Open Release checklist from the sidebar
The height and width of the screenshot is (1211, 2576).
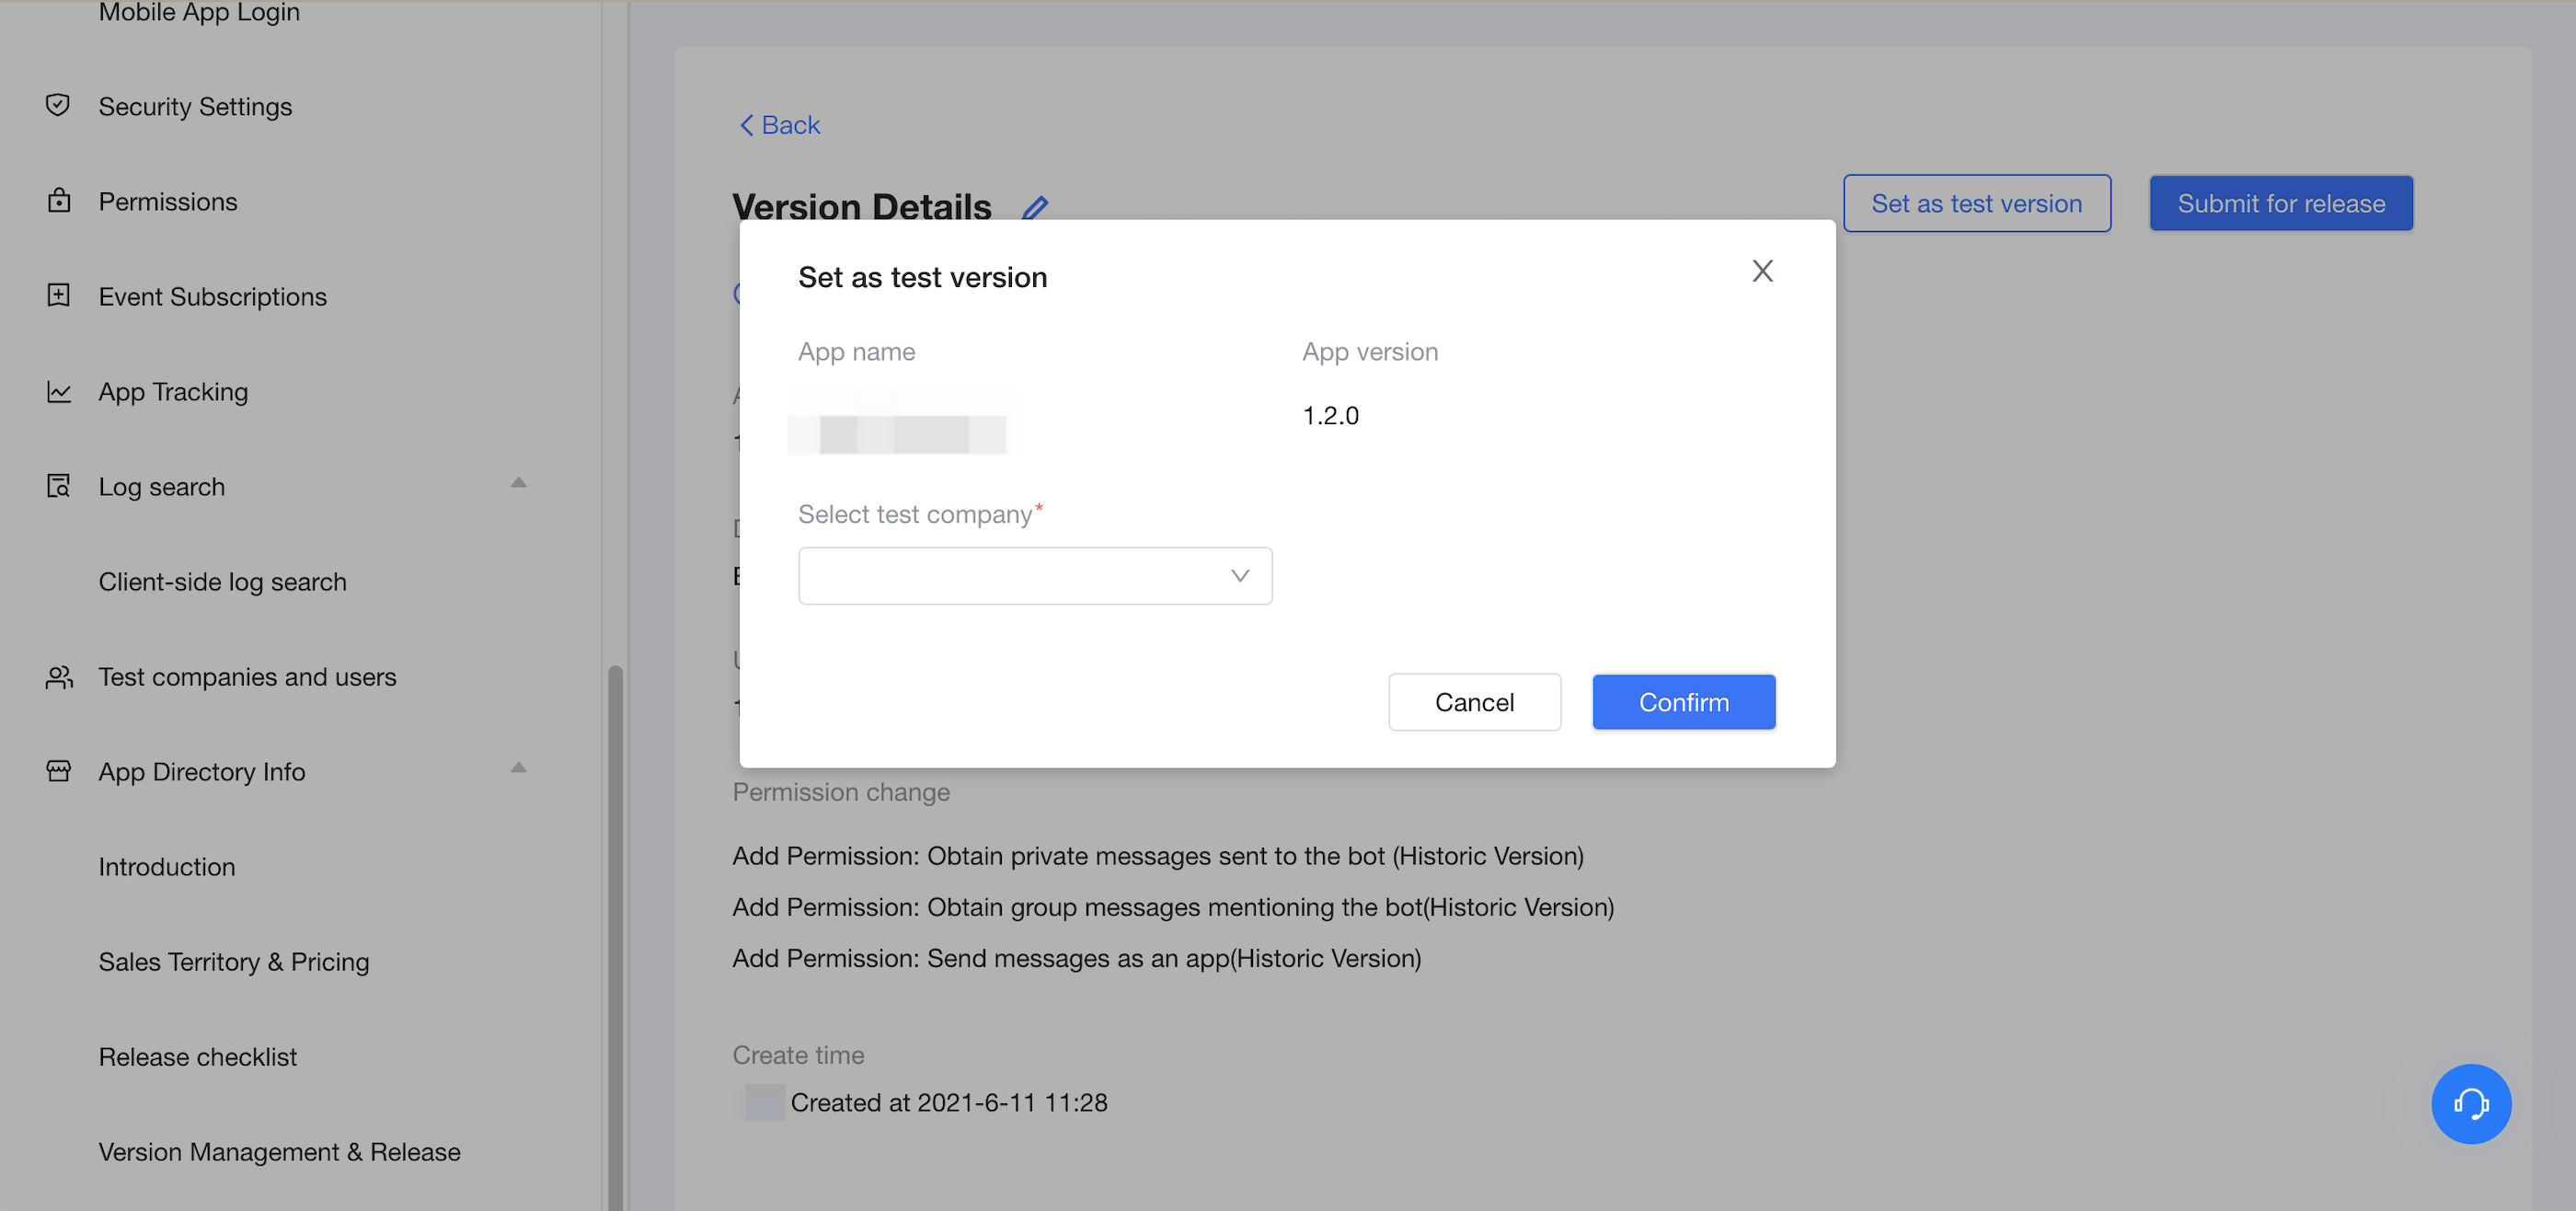[x=197, y=1056]
